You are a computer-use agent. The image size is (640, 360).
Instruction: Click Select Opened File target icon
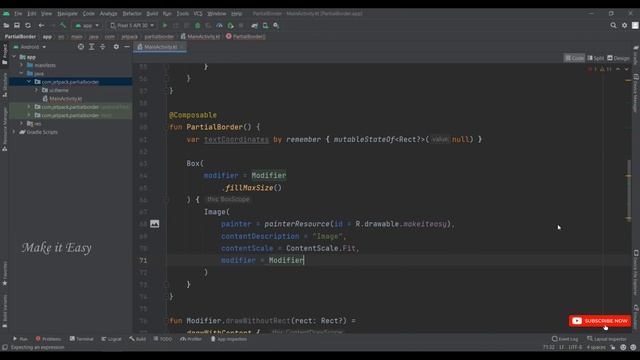pos(81,47)
